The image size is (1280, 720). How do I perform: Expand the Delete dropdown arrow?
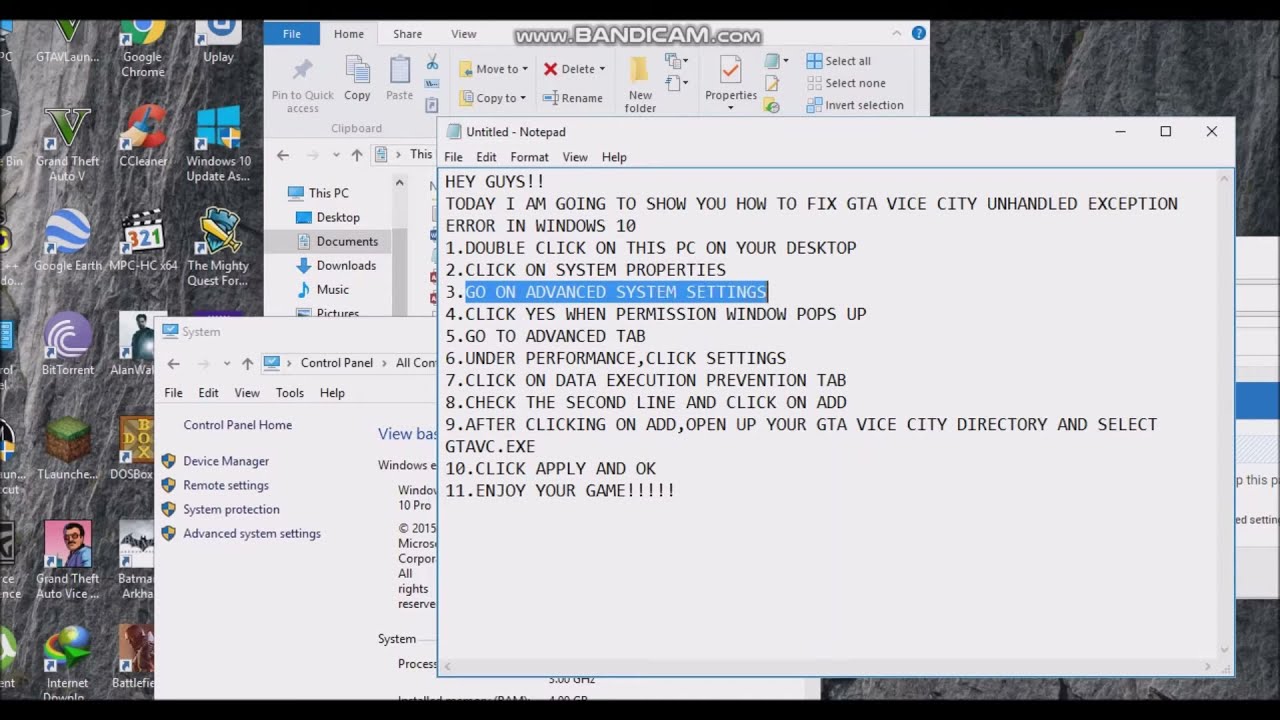(x=602, y=69)
